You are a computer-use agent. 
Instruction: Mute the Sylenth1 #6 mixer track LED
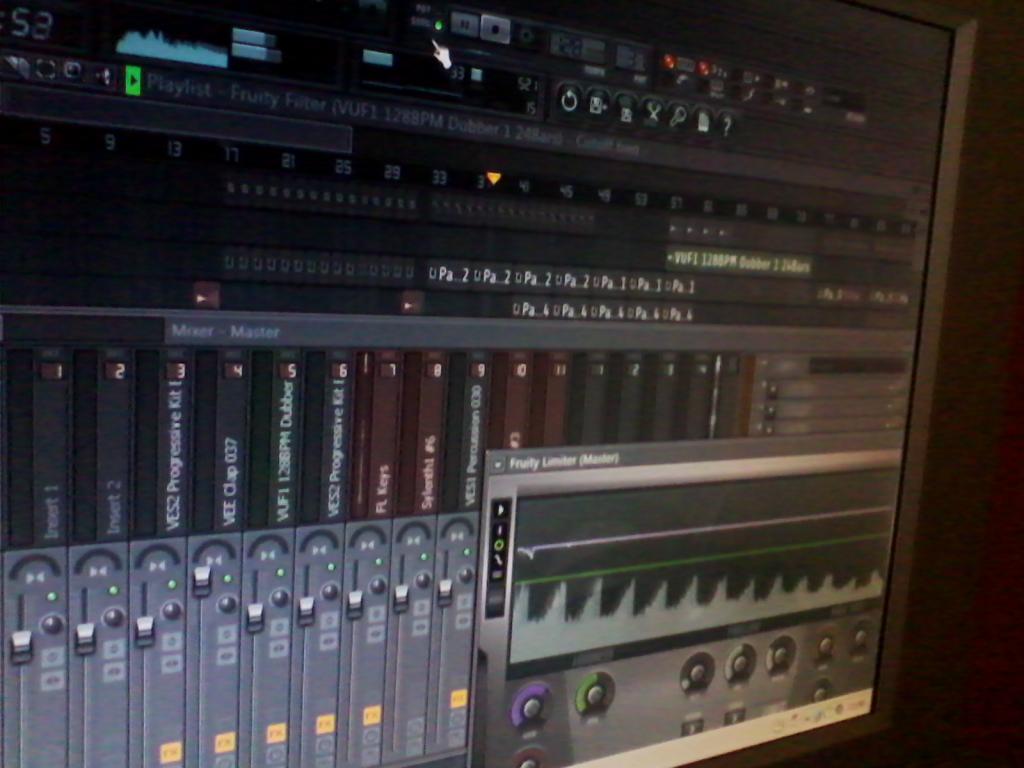[424, 557]
